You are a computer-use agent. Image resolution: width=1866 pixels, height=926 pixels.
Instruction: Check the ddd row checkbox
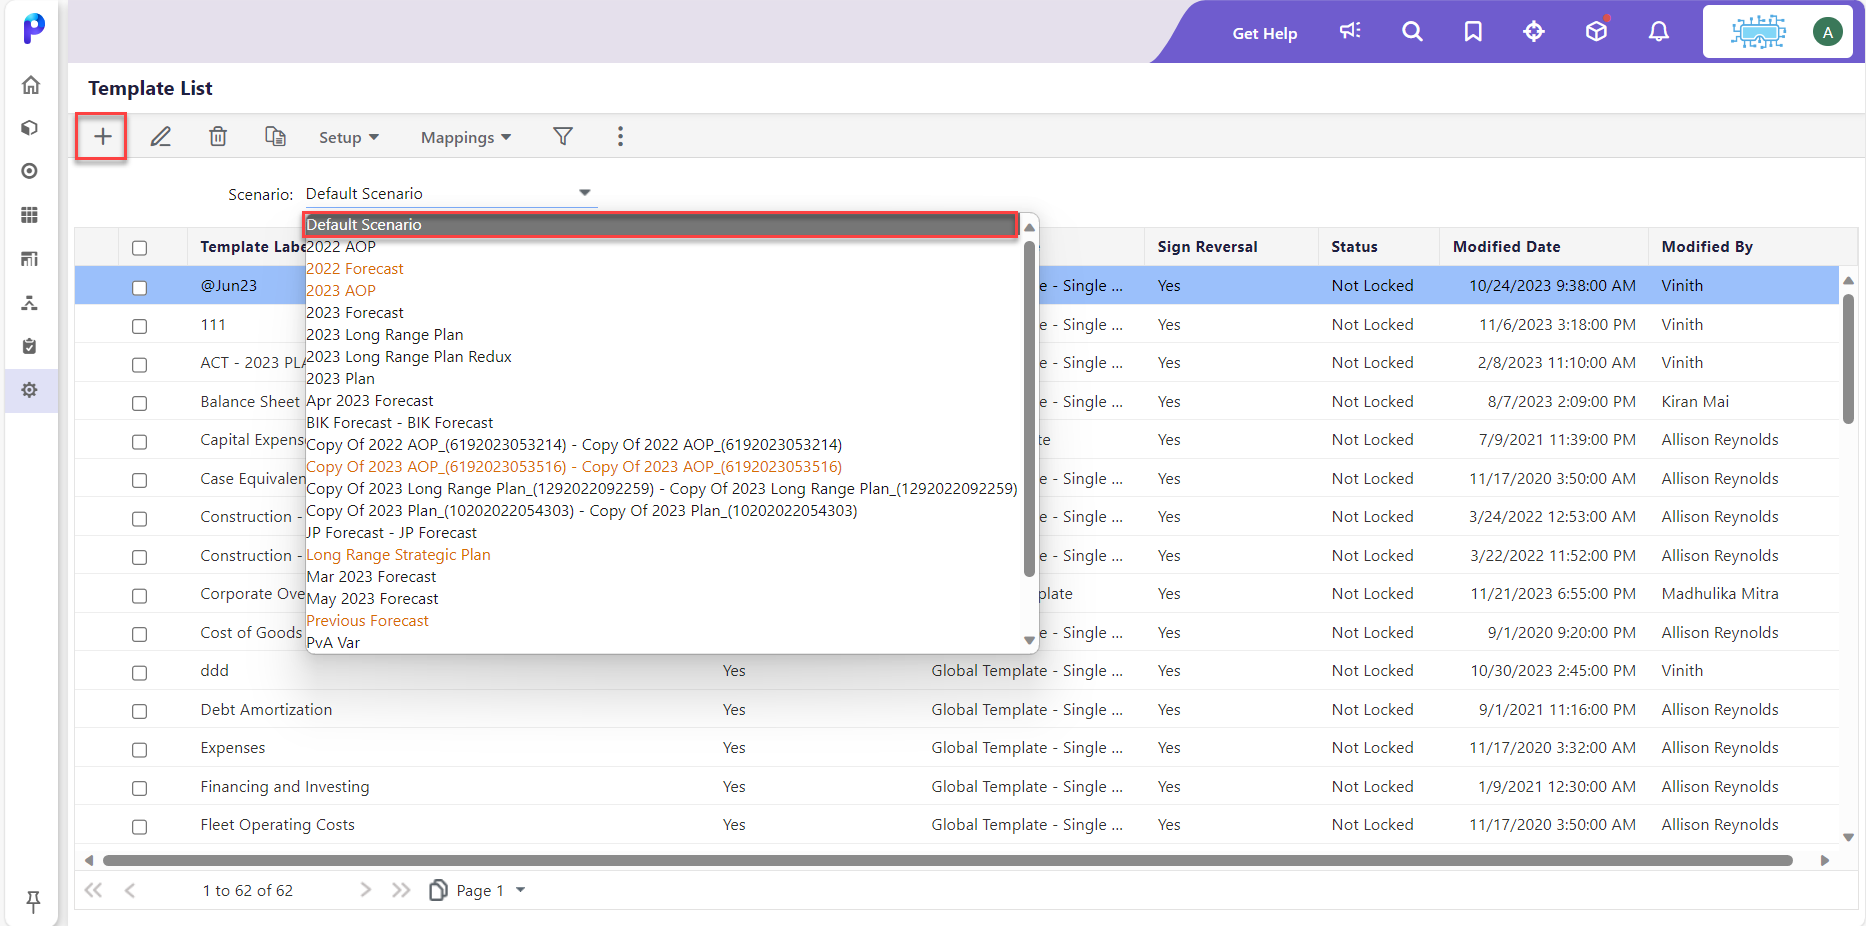point(139,673)
